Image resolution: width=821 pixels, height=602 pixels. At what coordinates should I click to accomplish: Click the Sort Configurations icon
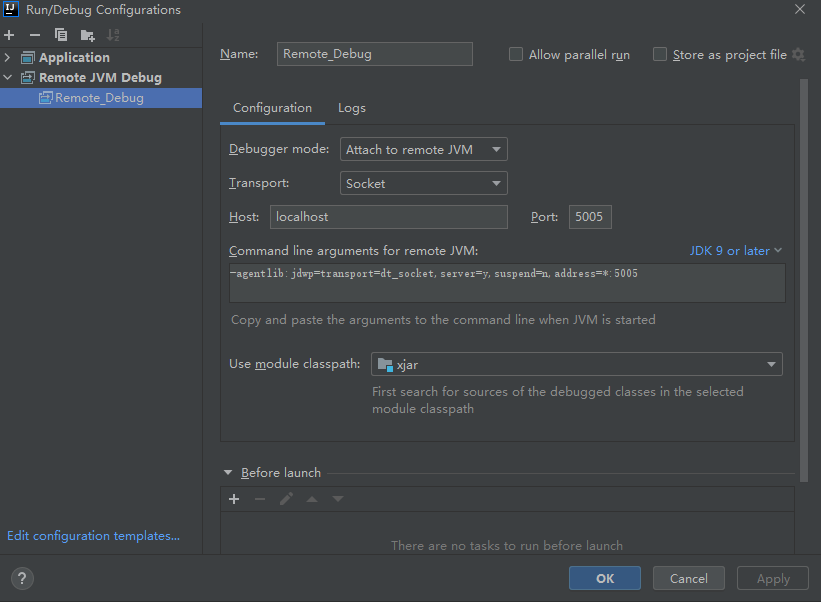pos(113,35)
